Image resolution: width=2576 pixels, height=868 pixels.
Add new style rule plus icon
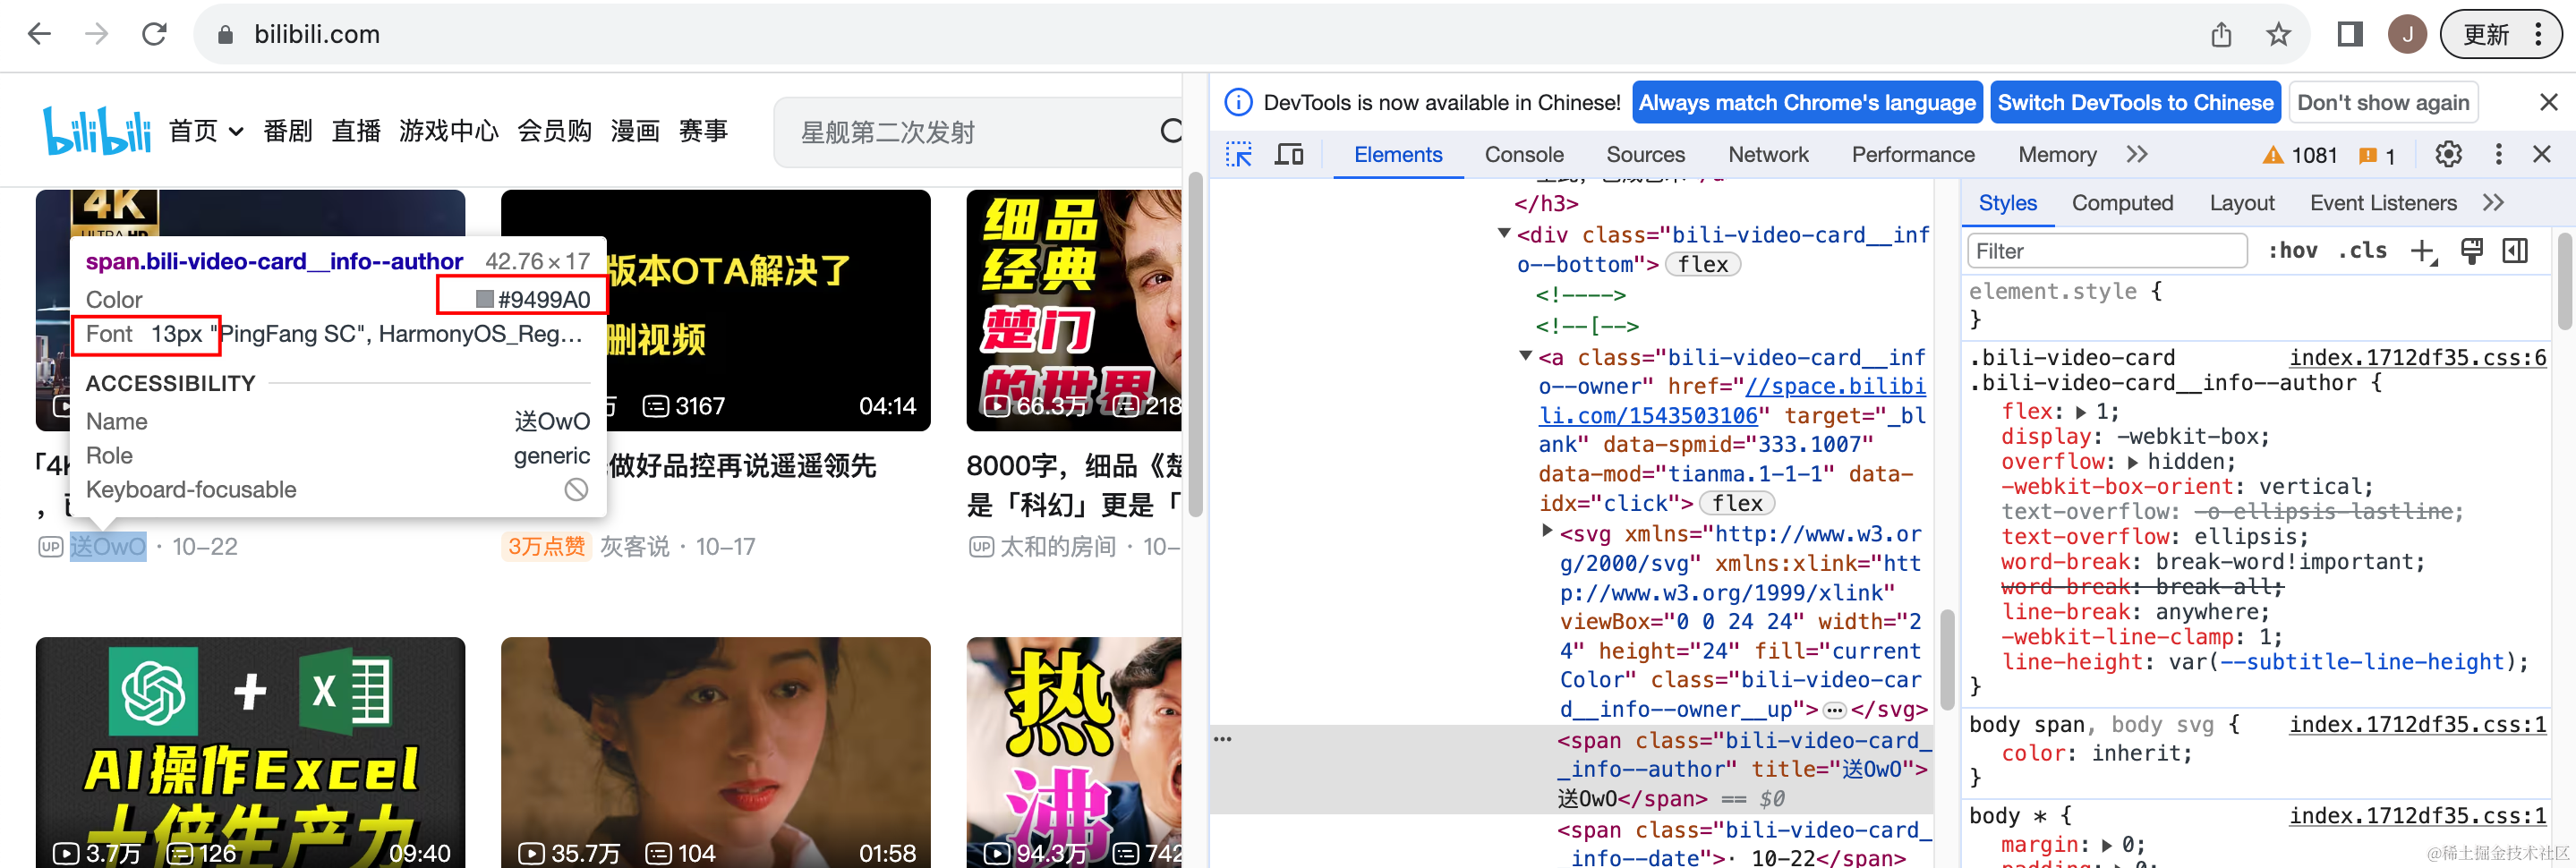2423,252
